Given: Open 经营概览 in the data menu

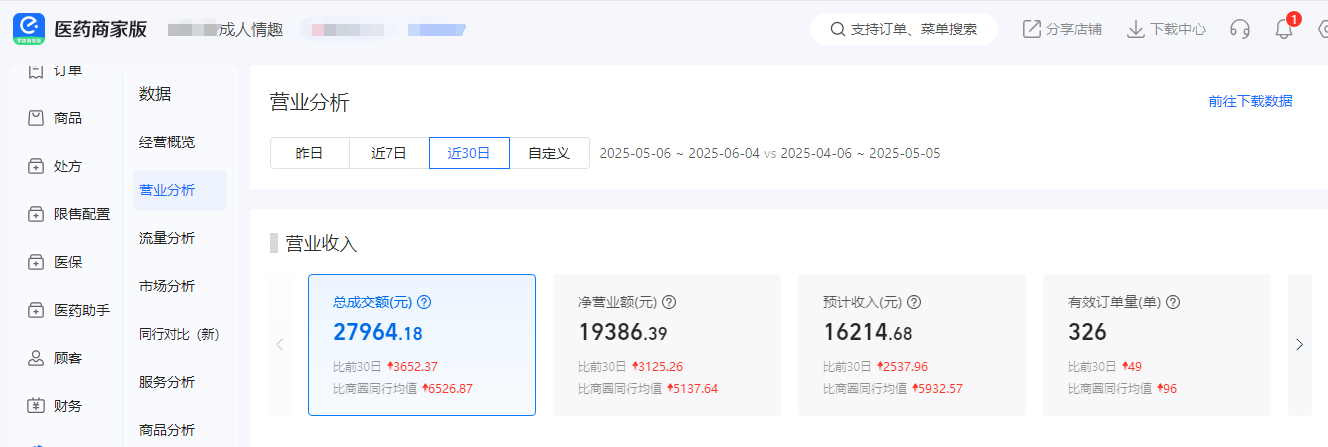Looking at the screenshot, I should coord(167,142).
